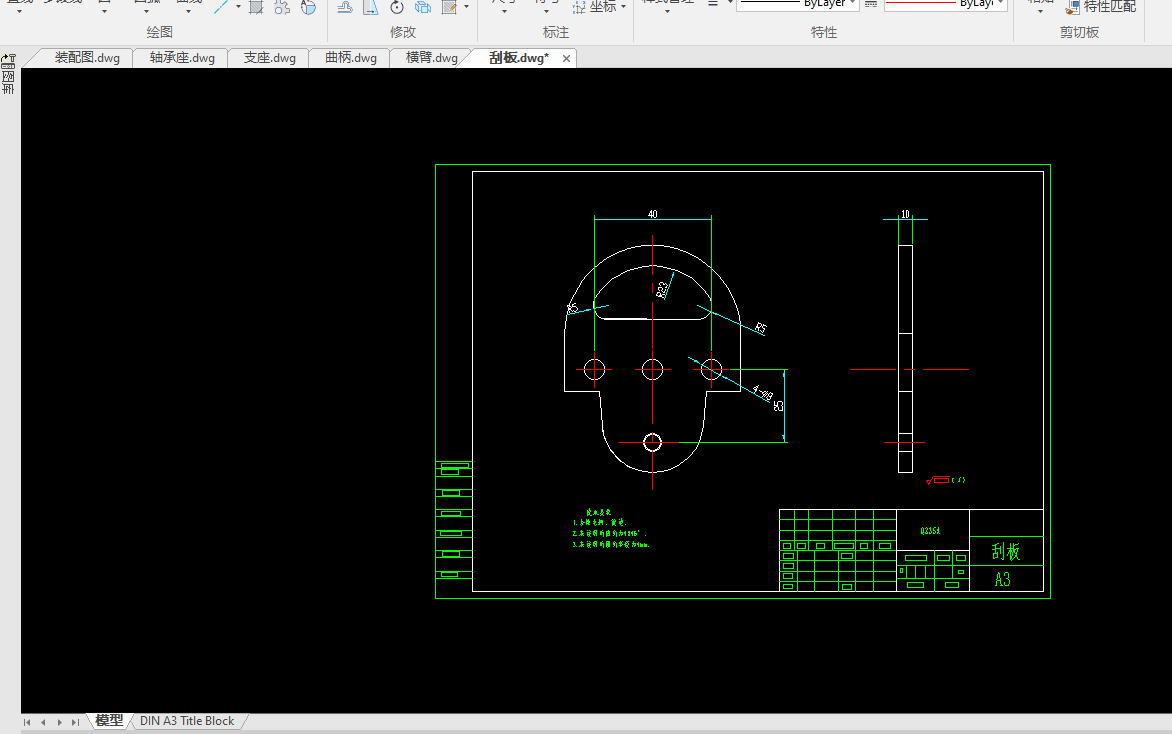
Task: Switch to the 装配图.dwg tab
Action: 87,58
